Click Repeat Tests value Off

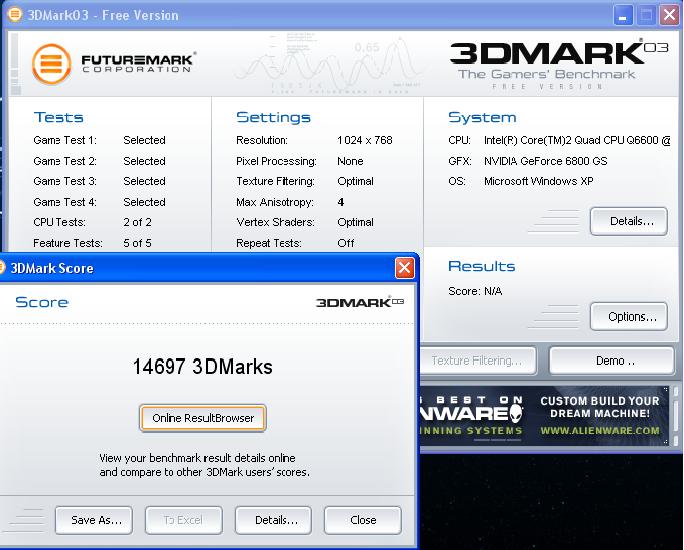[x=346, y=243]
